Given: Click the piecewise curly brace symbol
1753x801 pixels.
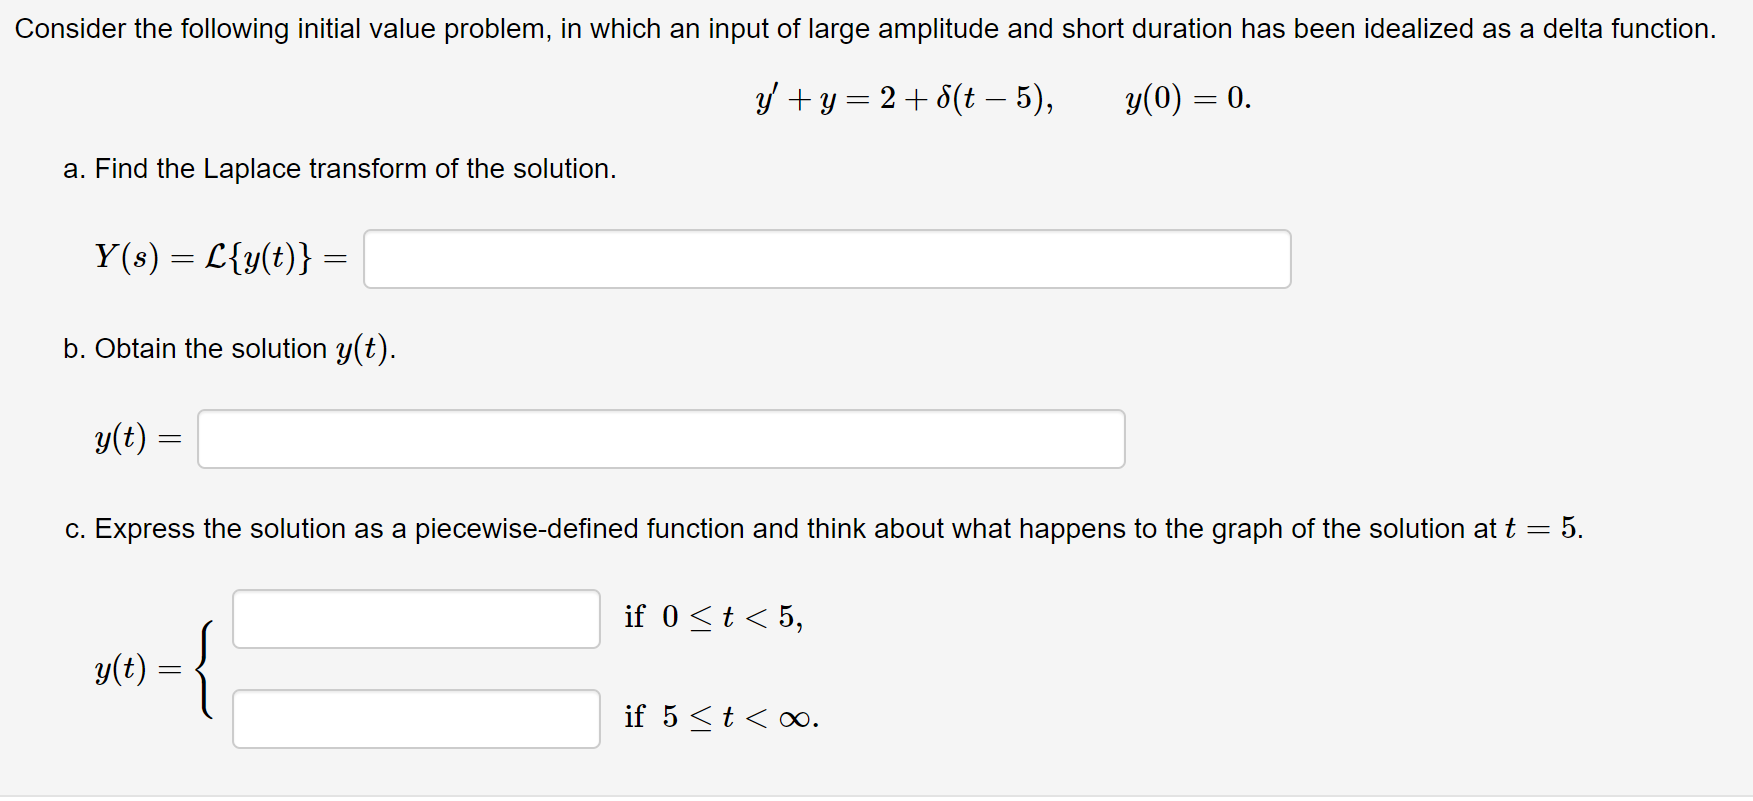Looking at the screenshot, I should point(206,668).
